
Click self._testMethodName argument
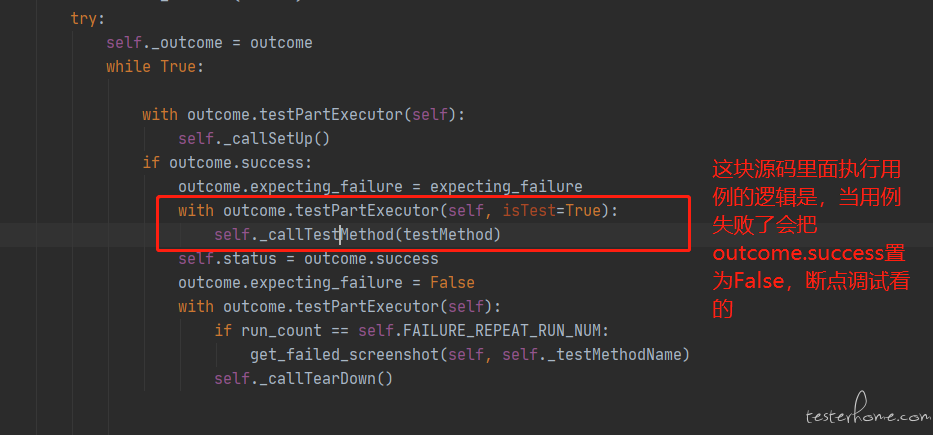[x=595, y=355]
